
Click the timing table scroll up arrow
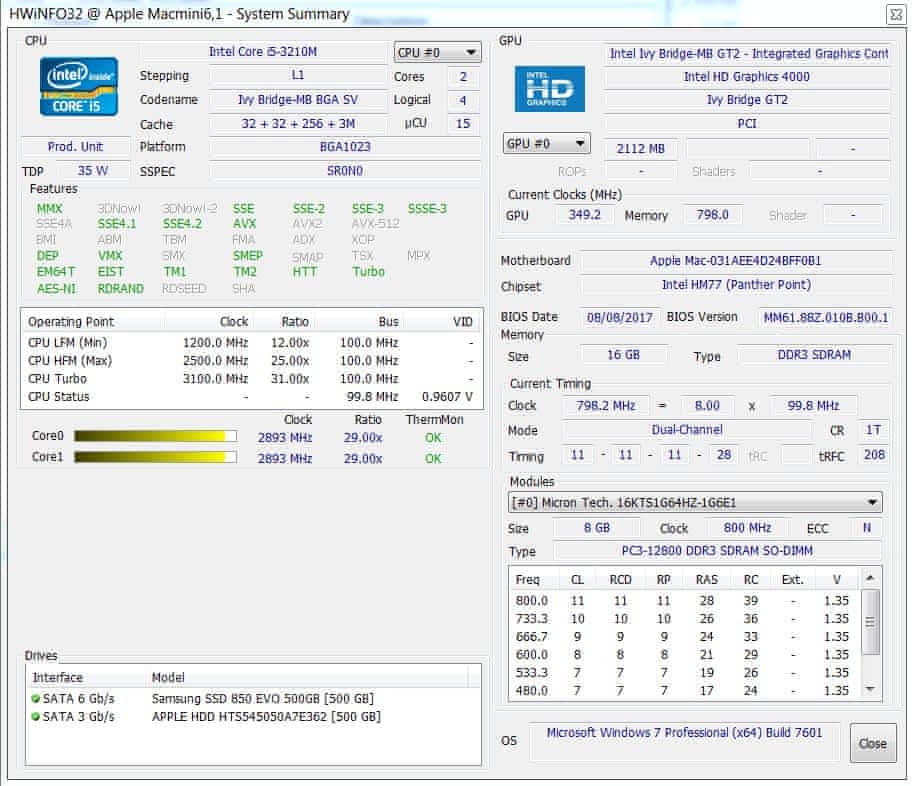tap(871, 578)
